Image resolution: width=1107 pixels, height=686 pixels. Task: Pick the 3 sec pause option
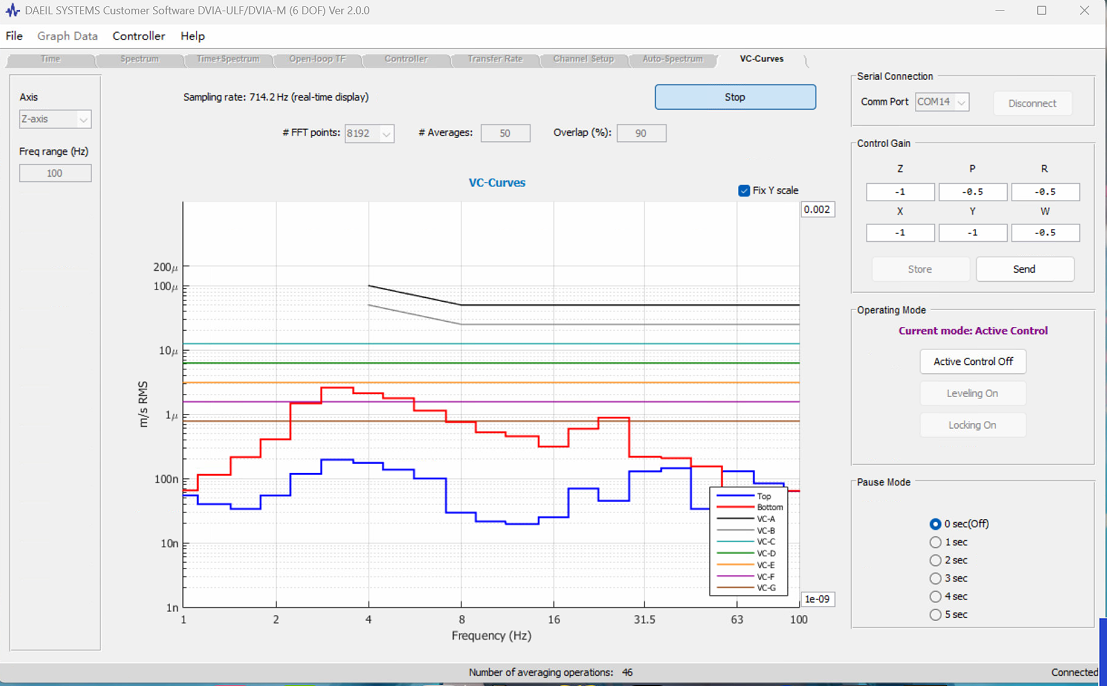tap(935, 578)
